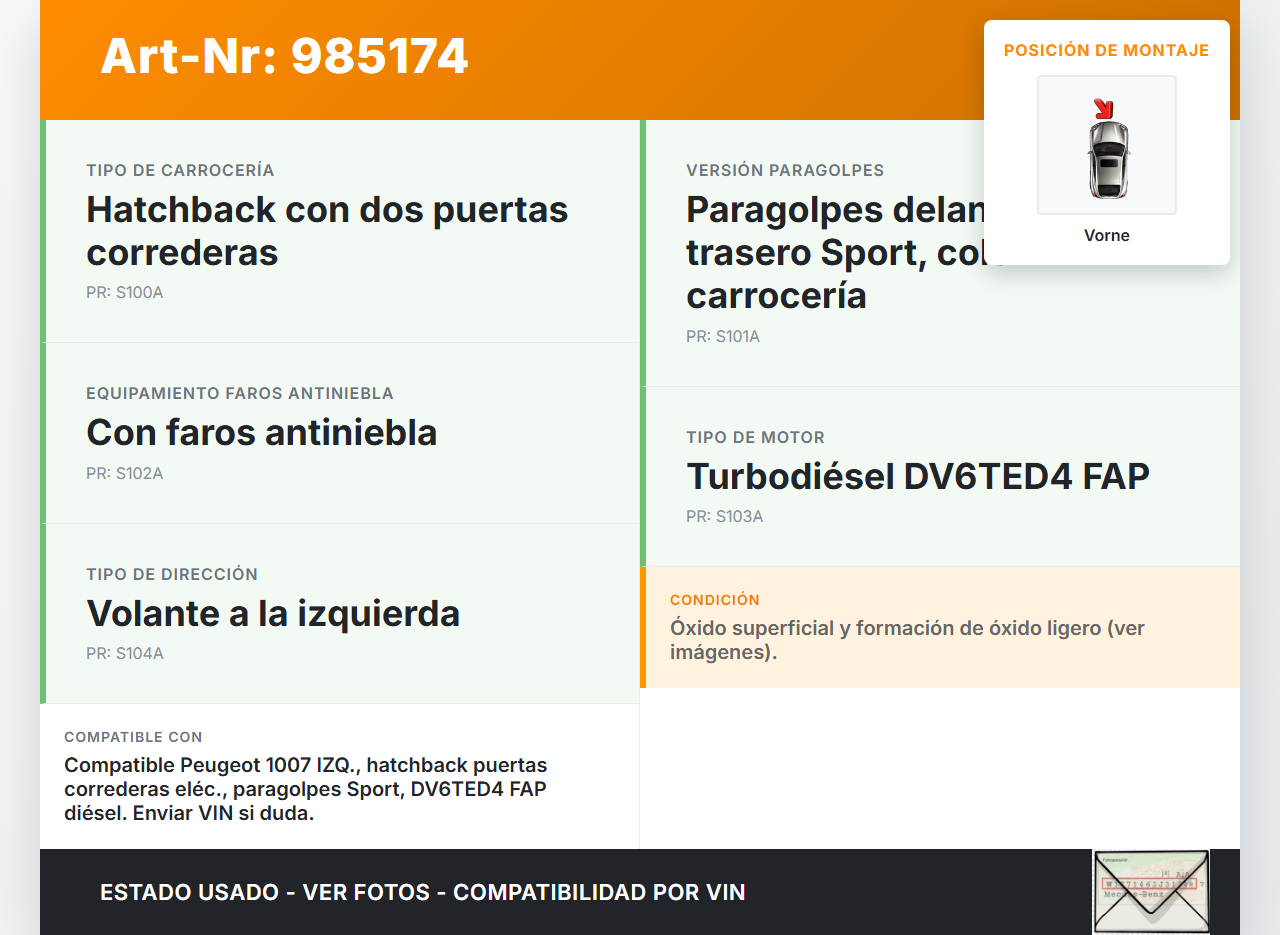Select the Peugeot 1007 compatibility text
The width and height of the screenshot is (1280, 935).
coord(306,789)
